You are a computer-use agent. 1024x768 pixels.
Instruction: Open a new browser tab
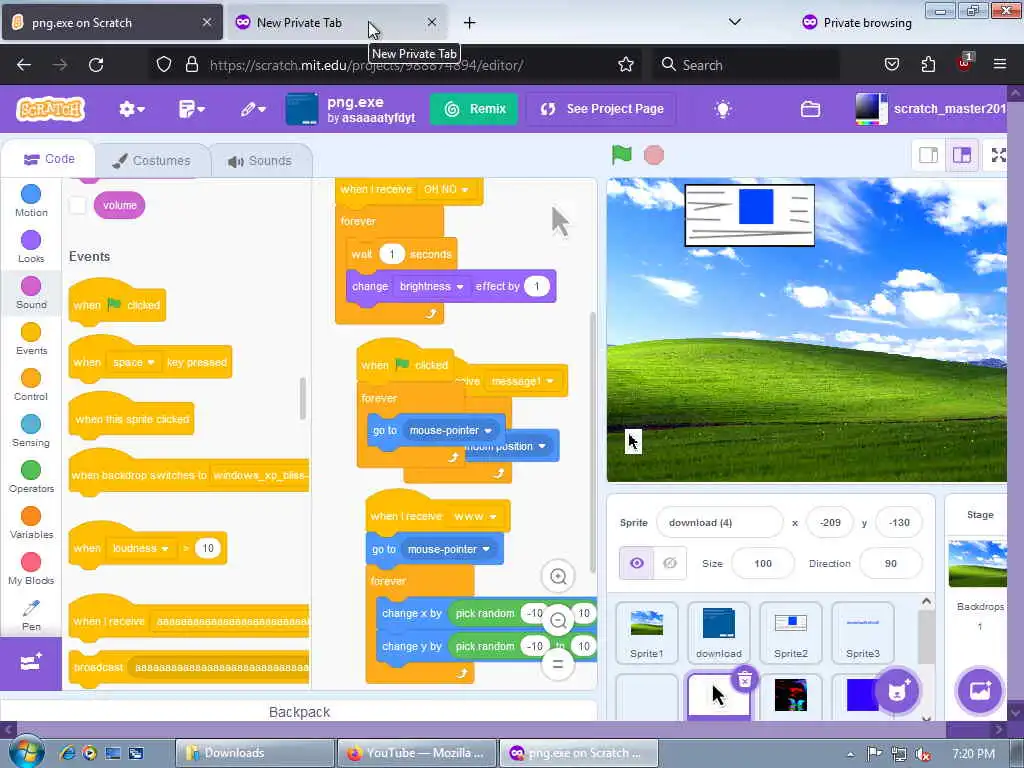470,23
